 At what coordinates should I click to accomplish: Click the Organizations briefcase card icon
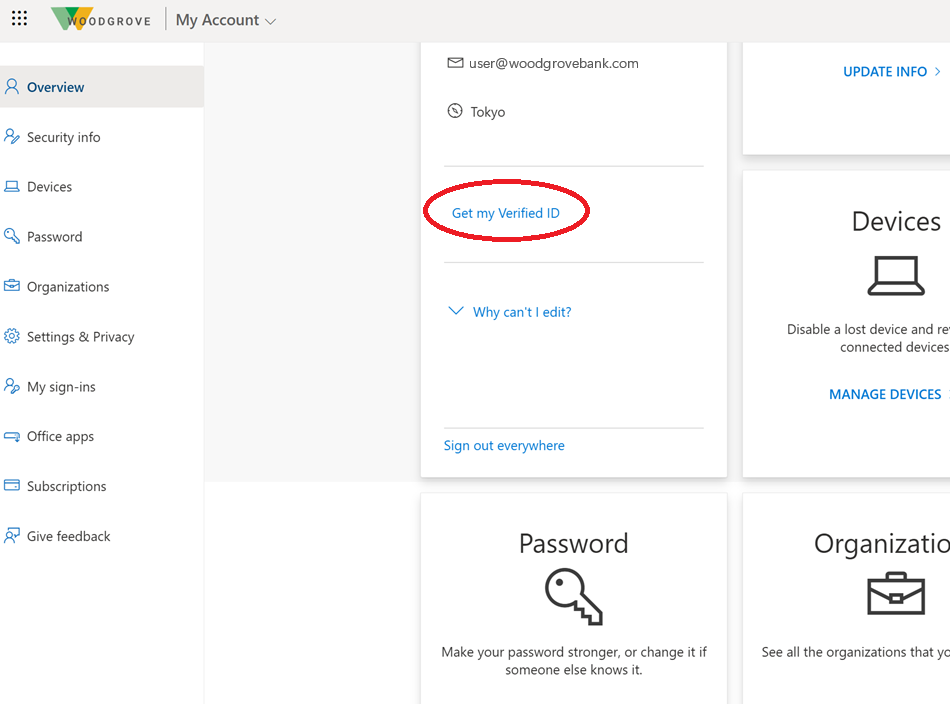(895, 593)
